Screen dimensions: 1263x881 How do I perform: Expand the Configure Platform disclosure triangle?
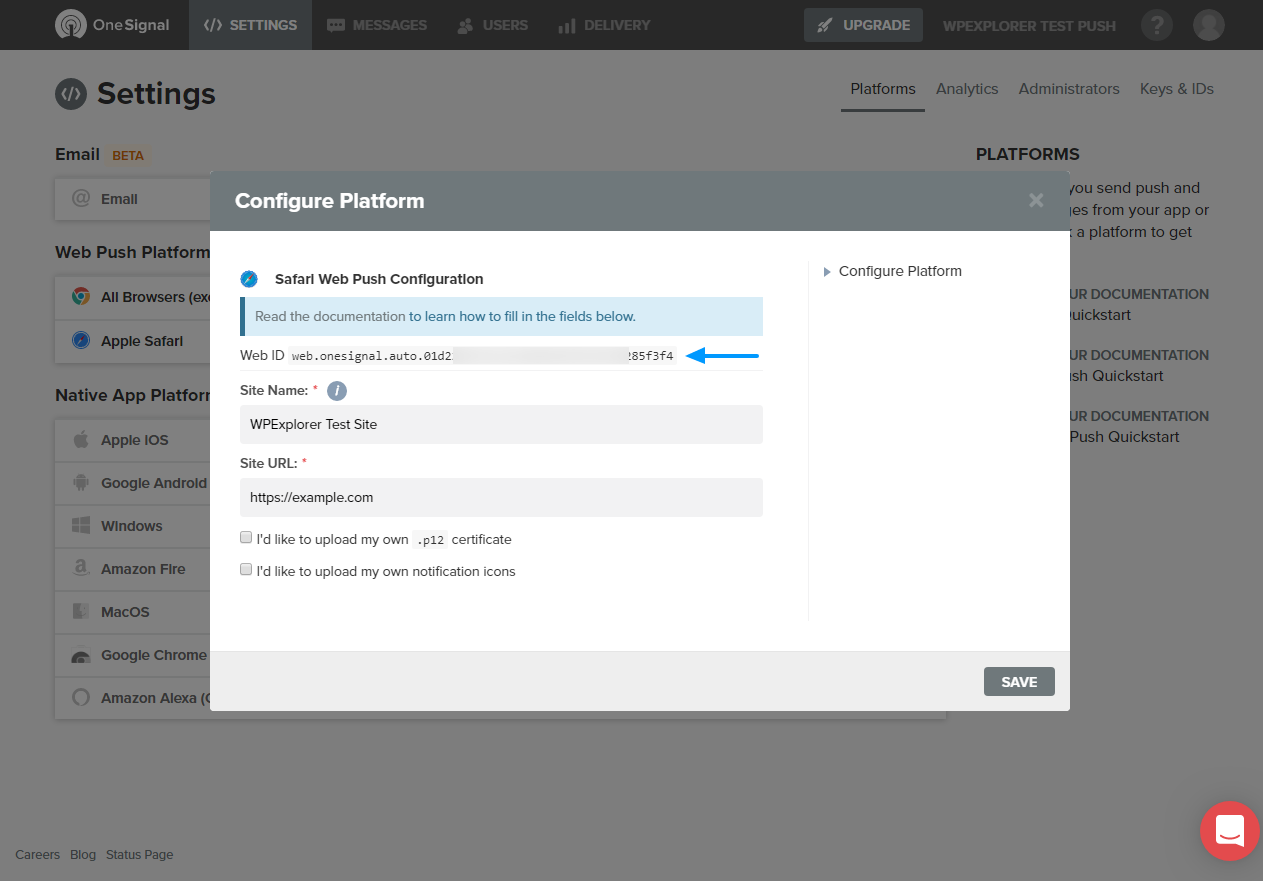[827, 272]
